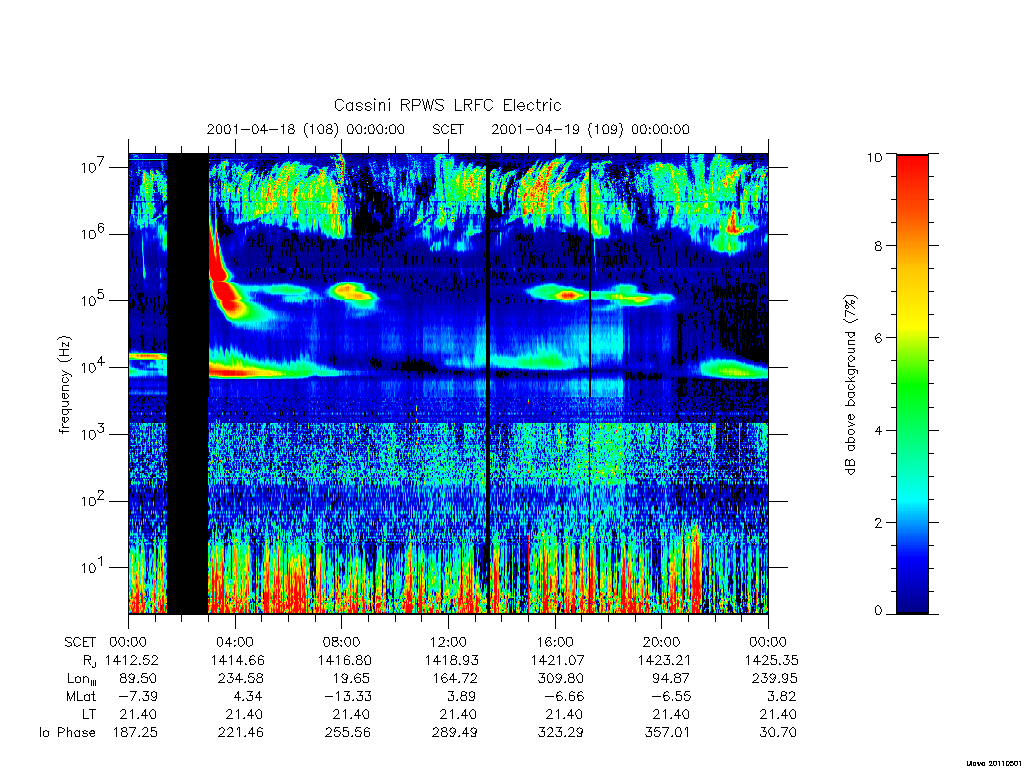Click the SCET label in the top header
Image resolution: width=1024 pixels, height=768 pixels.
pyautogui.click(x=448, y=129)
